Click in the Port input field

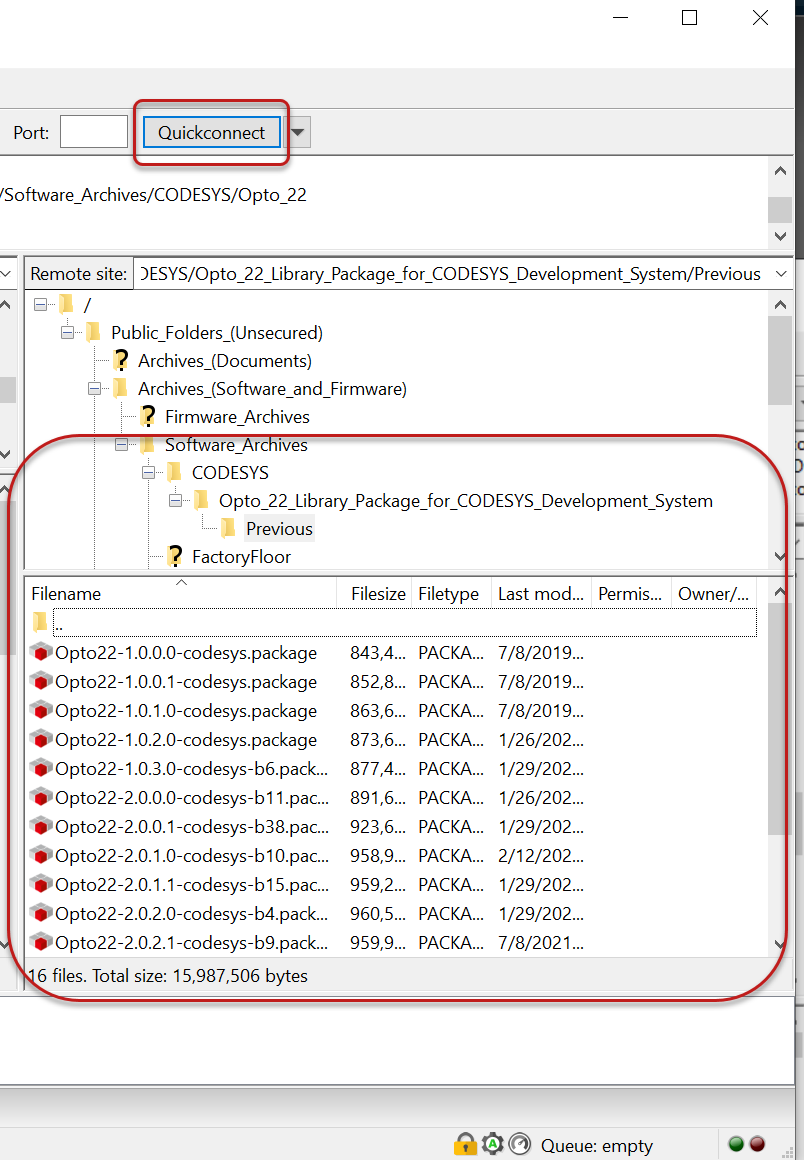point(94,132)
